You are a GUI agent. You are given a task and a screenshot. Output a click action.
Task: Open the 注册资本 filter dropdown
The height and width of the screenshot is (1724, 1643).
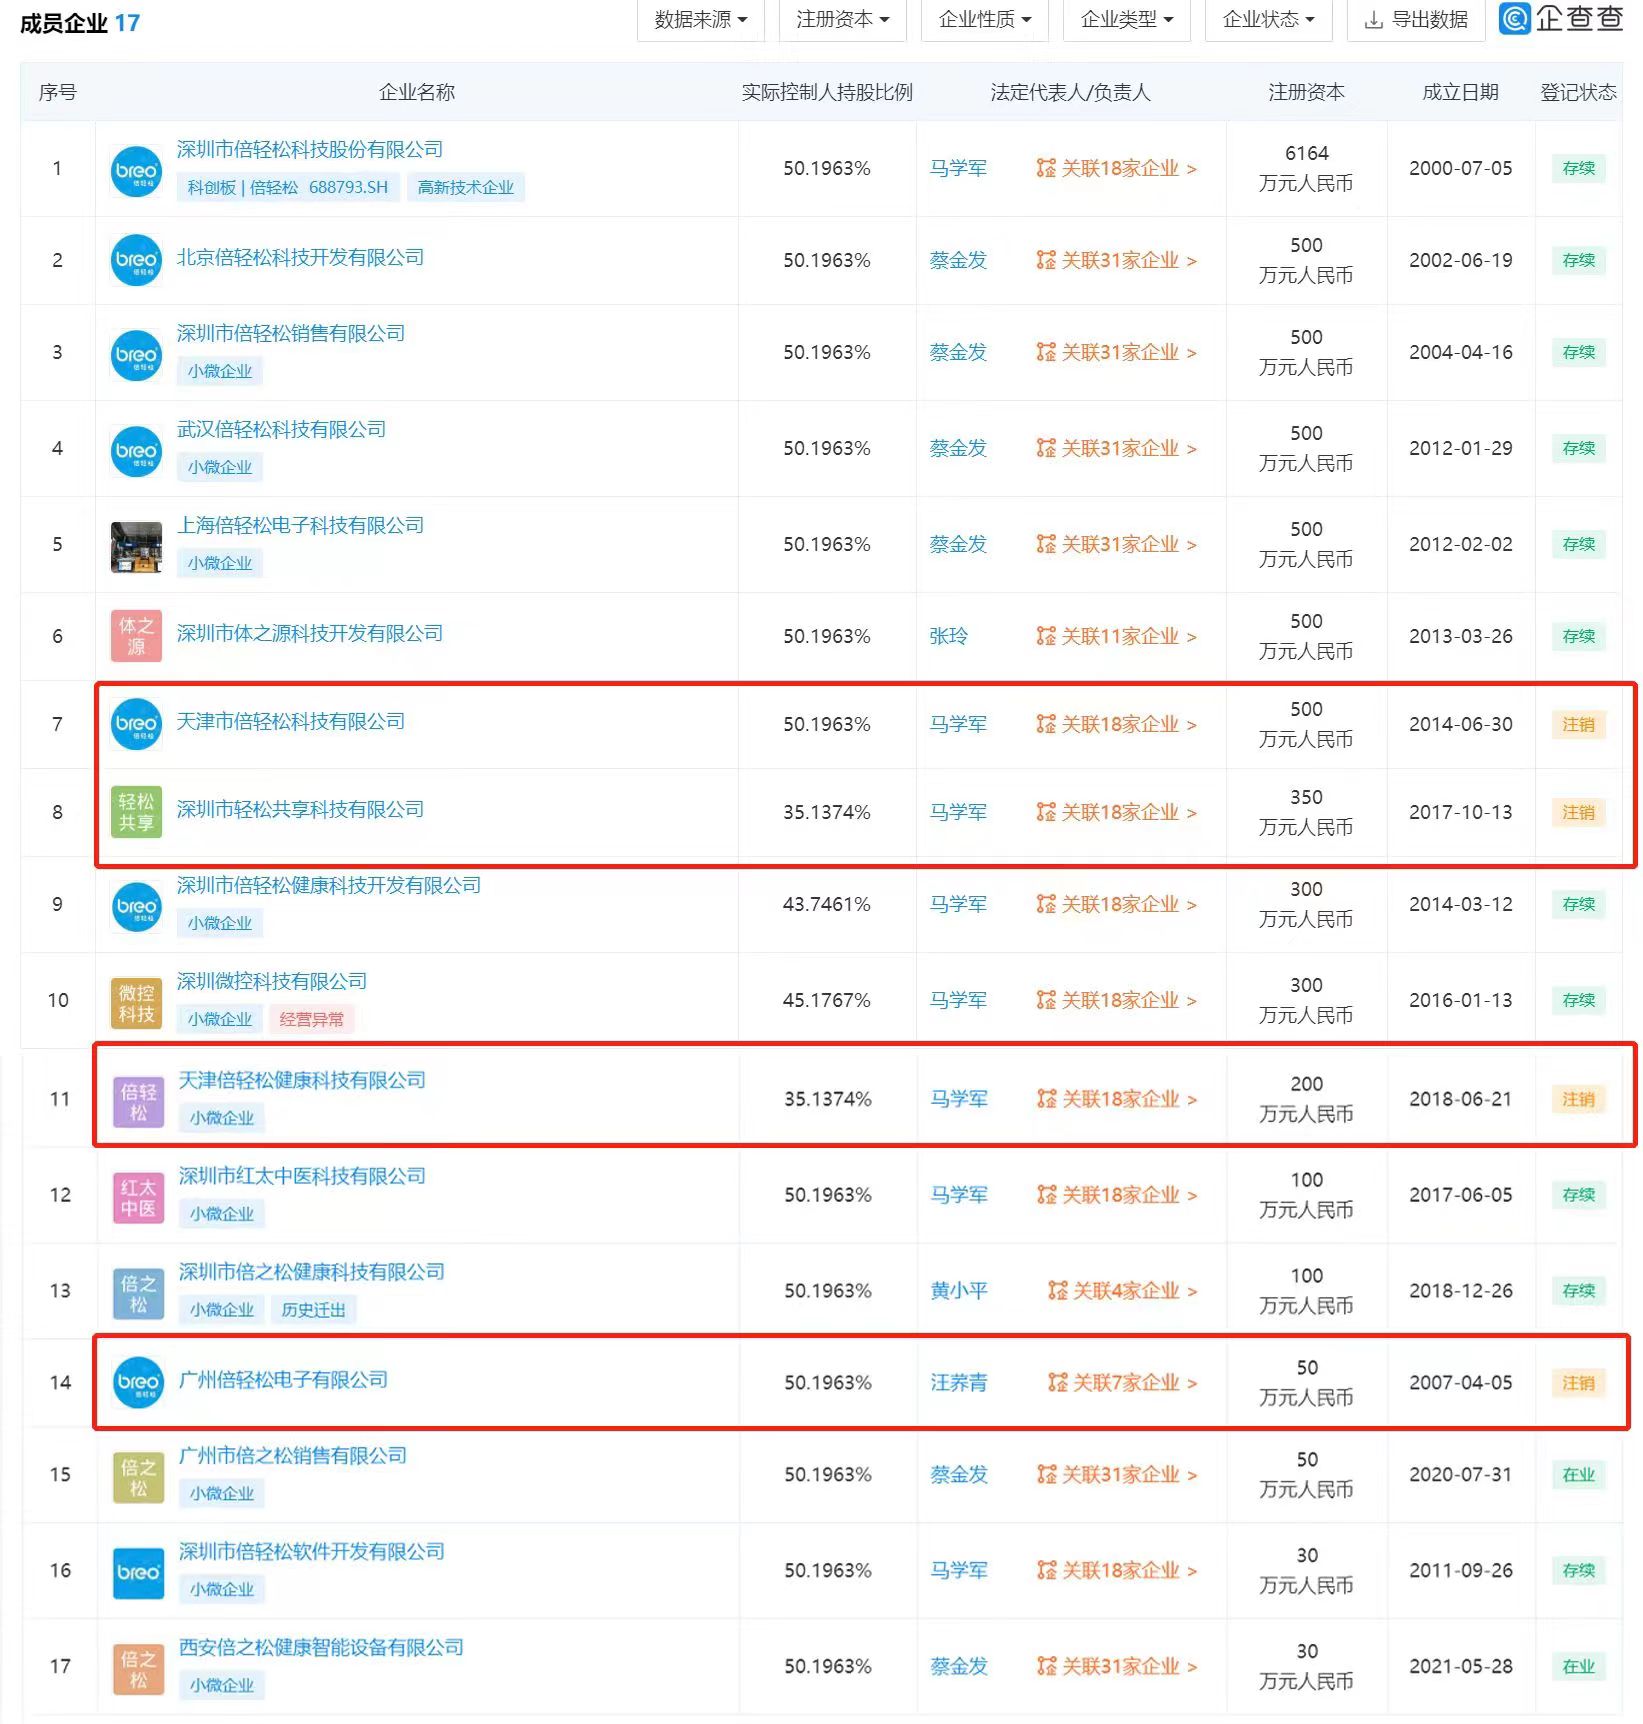pos(842,20)
